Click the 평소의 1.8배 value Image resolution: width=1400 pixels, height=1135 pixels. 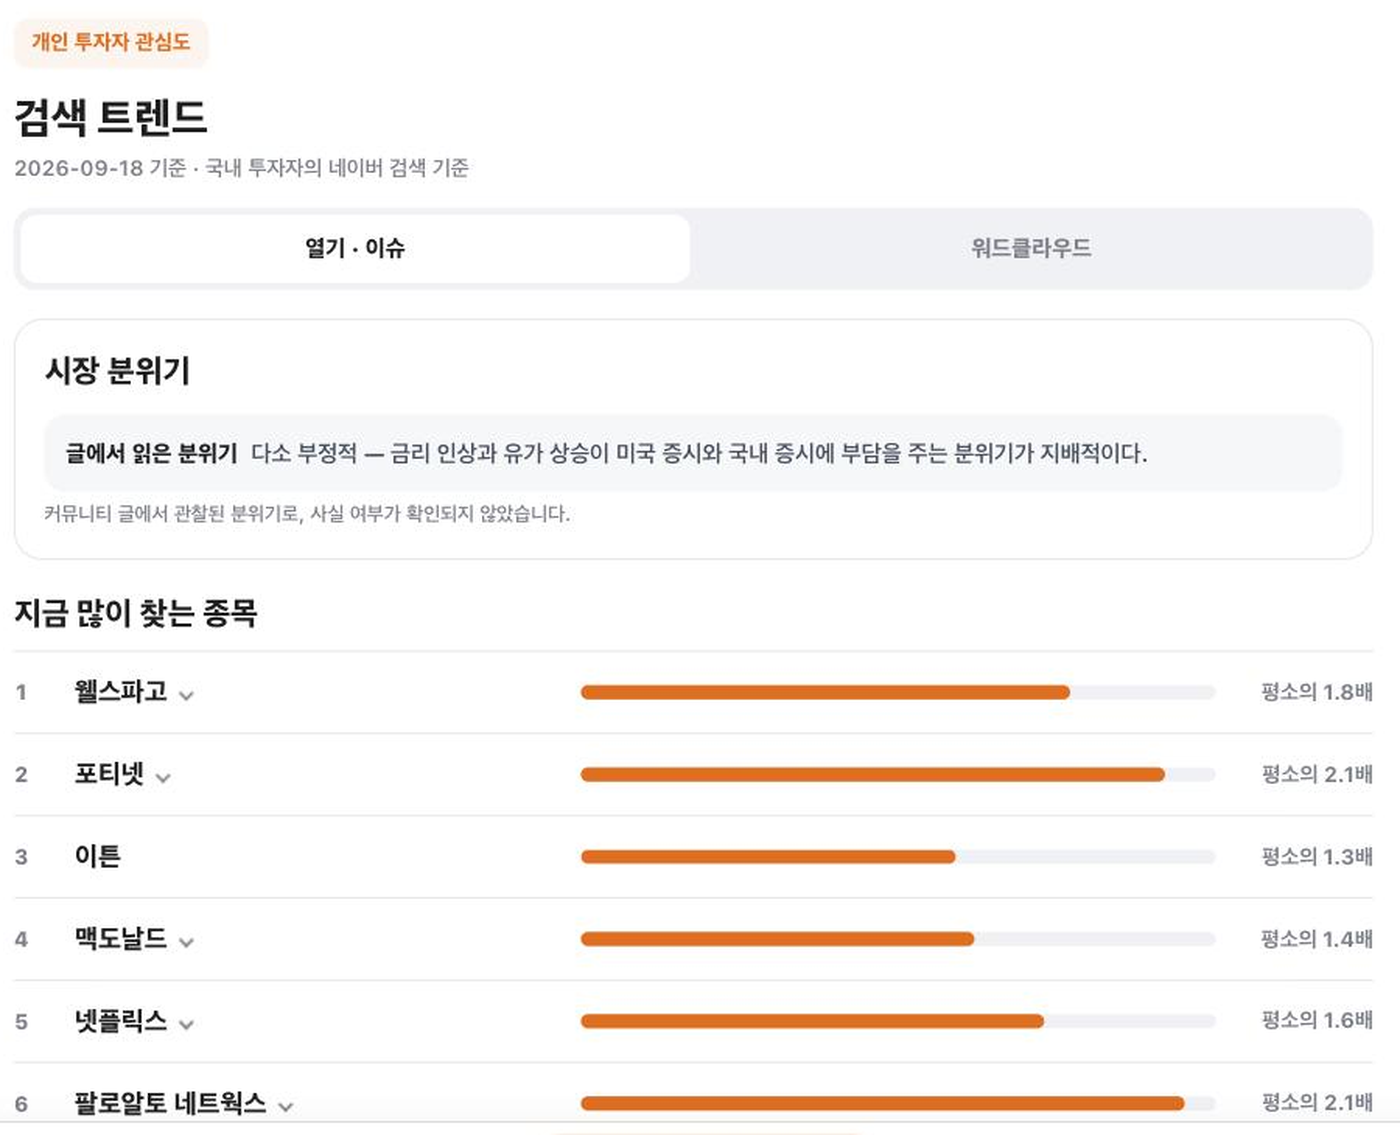pos(1317,692)
